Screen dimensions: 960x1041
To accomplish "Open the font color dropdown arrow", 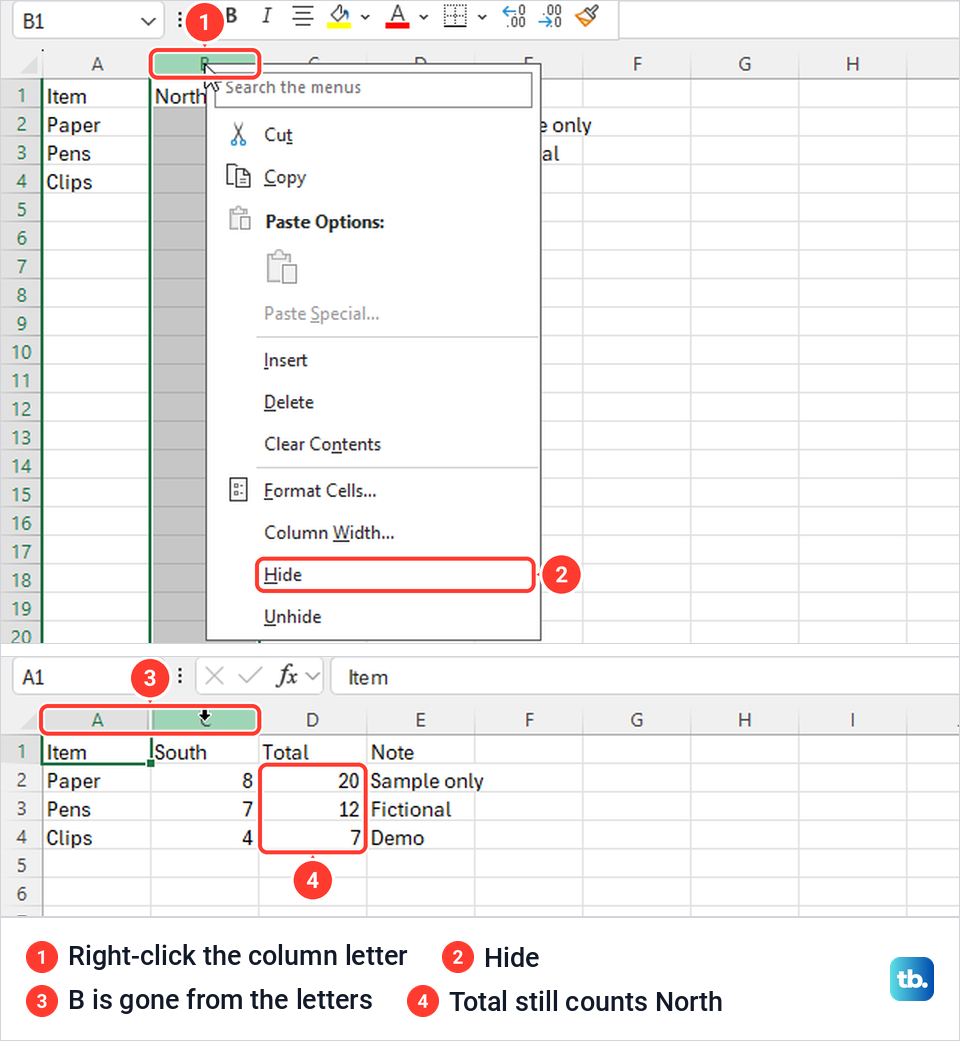I will click(x=424, y=17).
